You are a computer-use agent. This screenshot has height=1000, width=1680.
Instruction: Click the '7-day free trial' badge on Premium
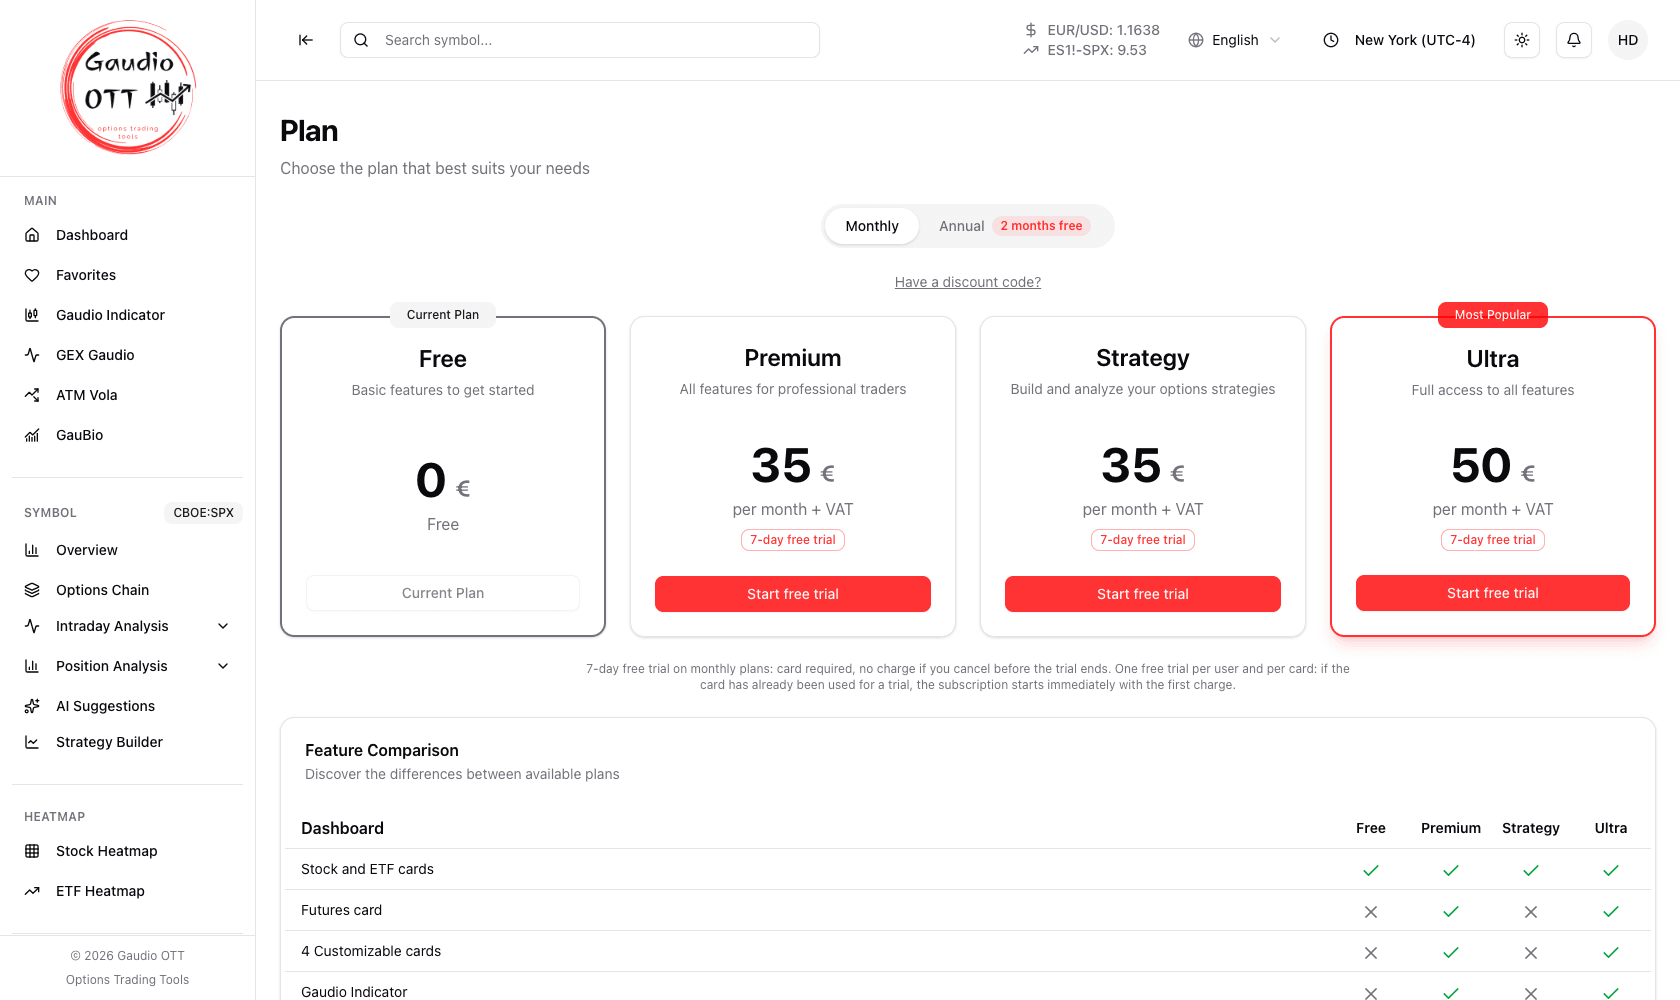tap(793, 540)
